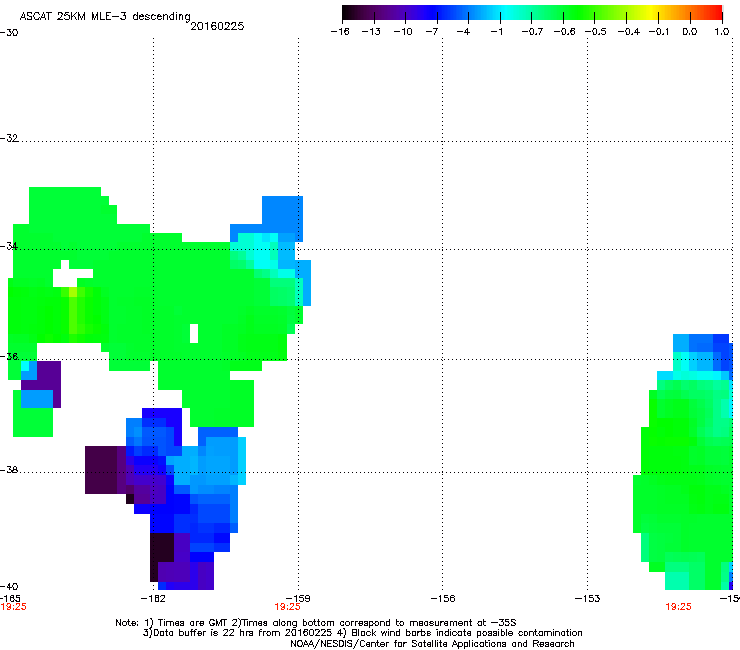Click the red "19:25" time below the -153 label
Image resolution: width=740 pixels, height=650 pixels.
678,607
